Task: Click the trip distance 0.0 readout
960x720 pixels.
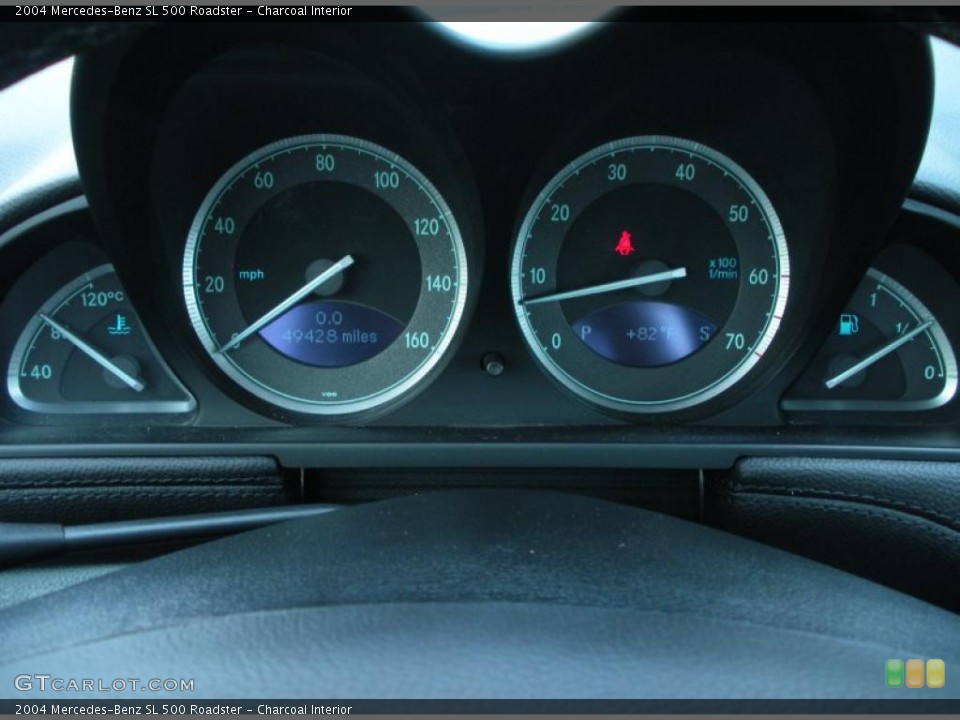Action: (x=329, y=318)
